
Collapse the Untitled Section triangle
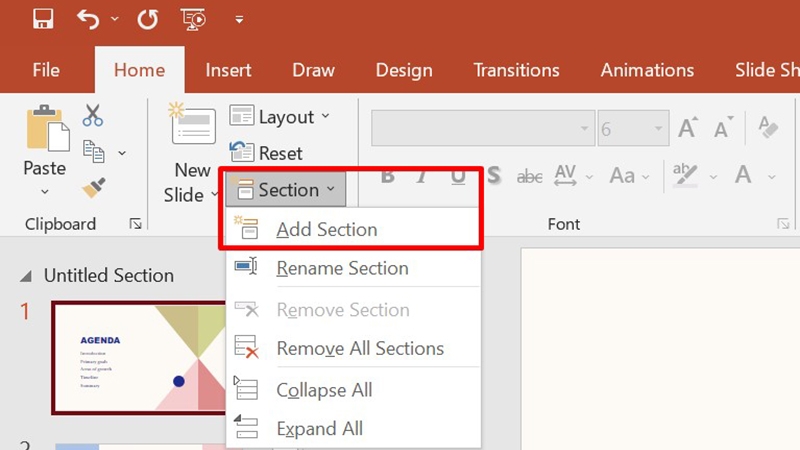(26, 277)
